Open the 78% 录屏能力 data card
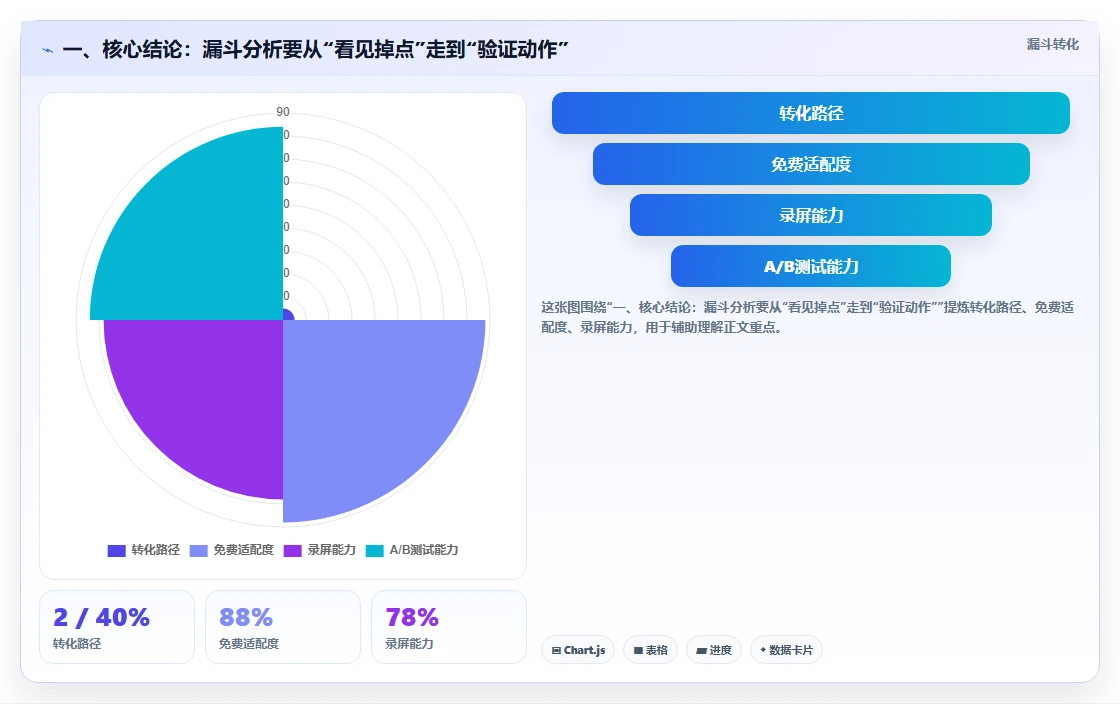1120x704 pixels. pyautogui.click(x=449, y=627)
